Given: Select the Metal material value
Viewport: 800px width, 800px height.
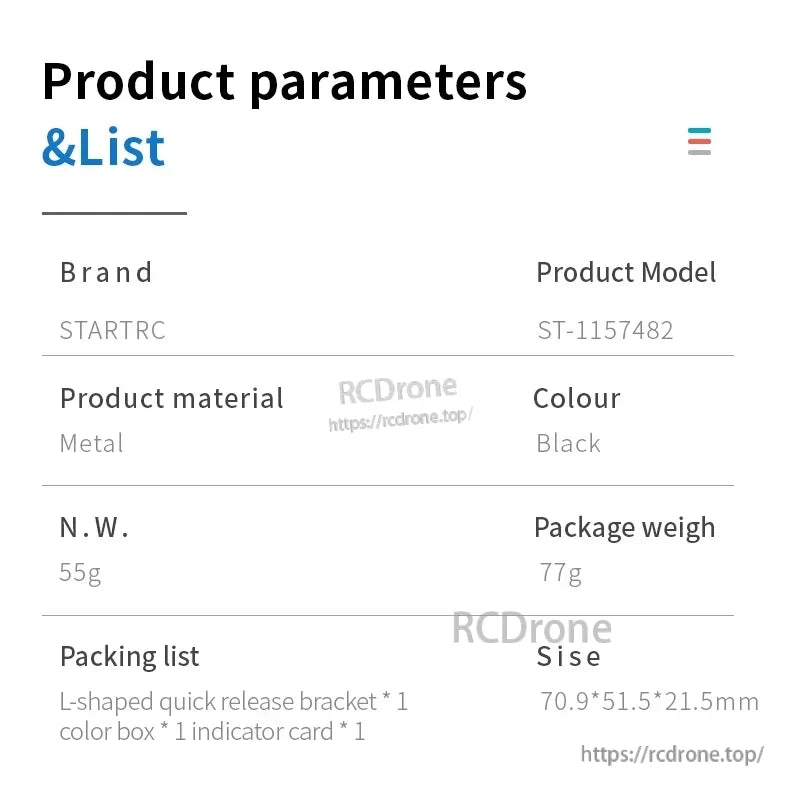Looking at the screenshot, I should click(92, 443).
